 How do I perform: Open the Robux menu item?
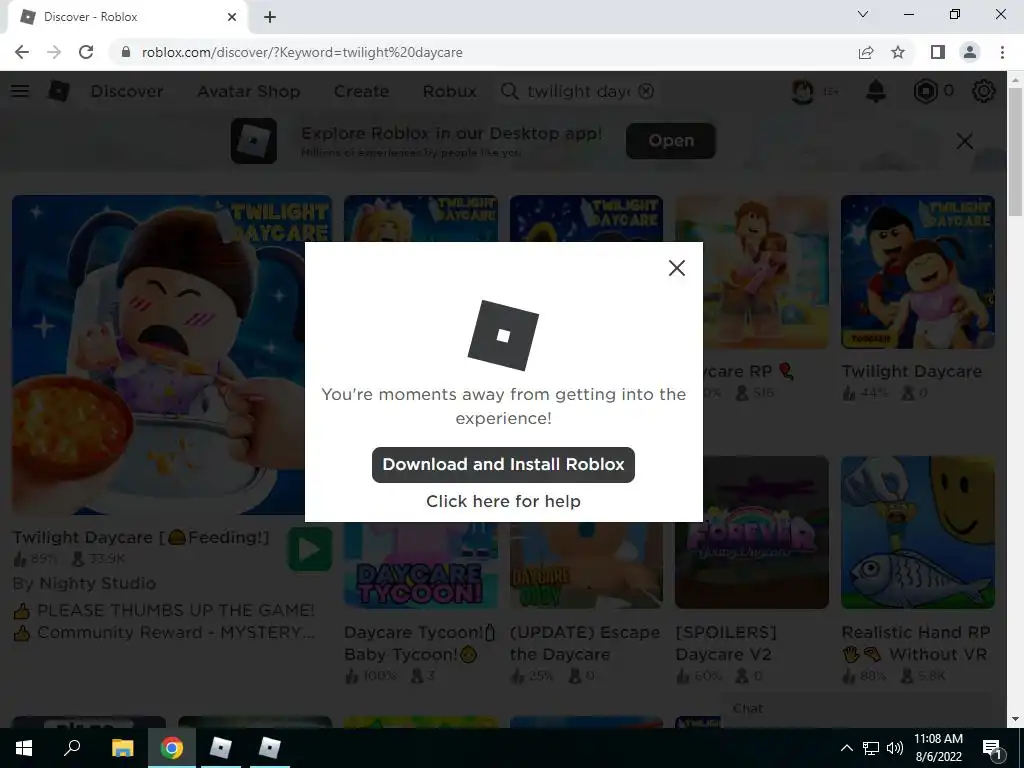(449, 91)
